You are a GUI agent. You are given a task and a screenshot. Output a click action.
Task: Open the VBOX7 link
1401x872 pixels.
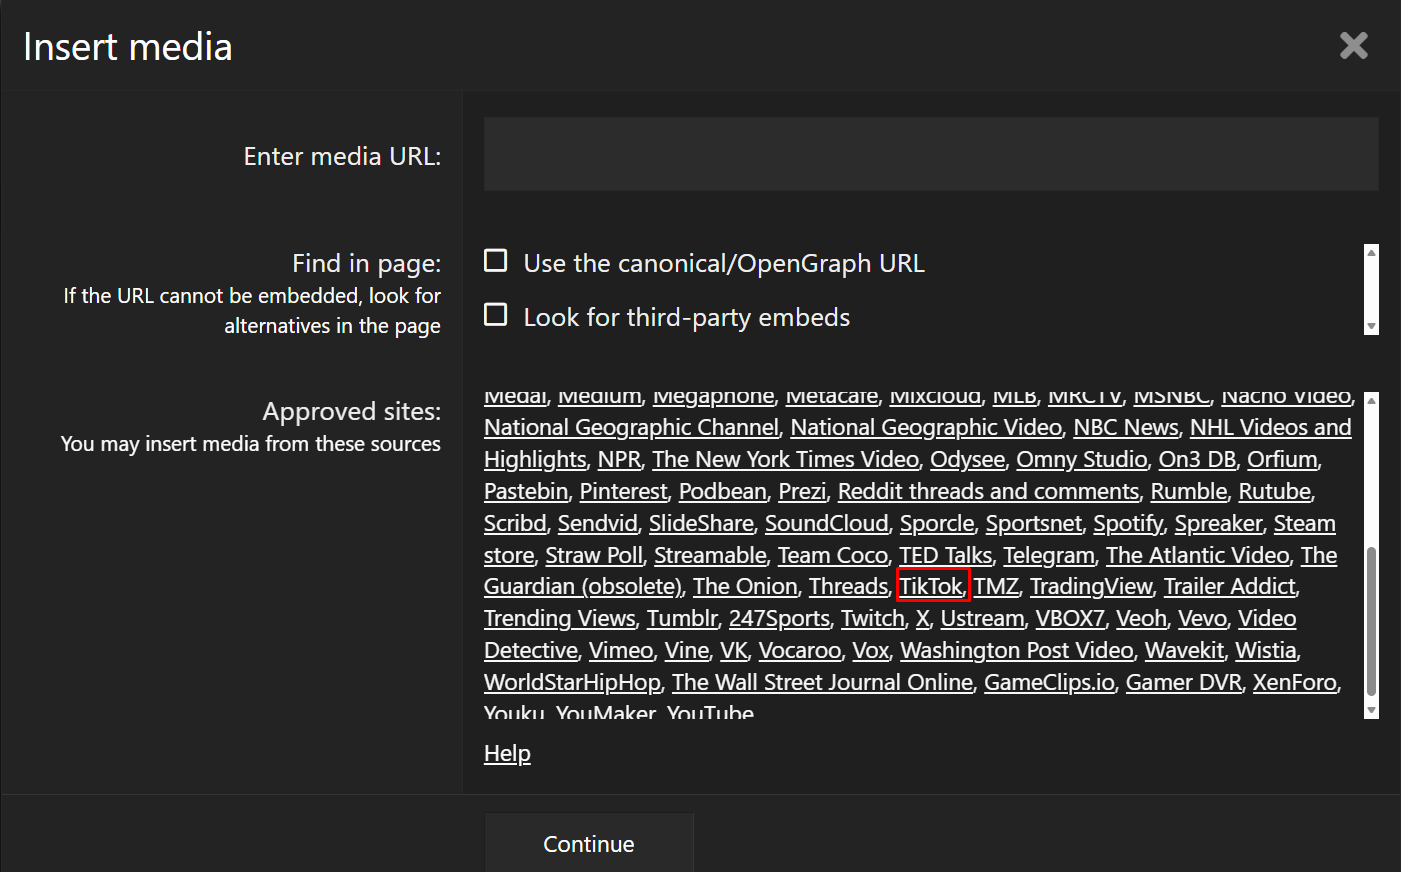[1070, 619]
